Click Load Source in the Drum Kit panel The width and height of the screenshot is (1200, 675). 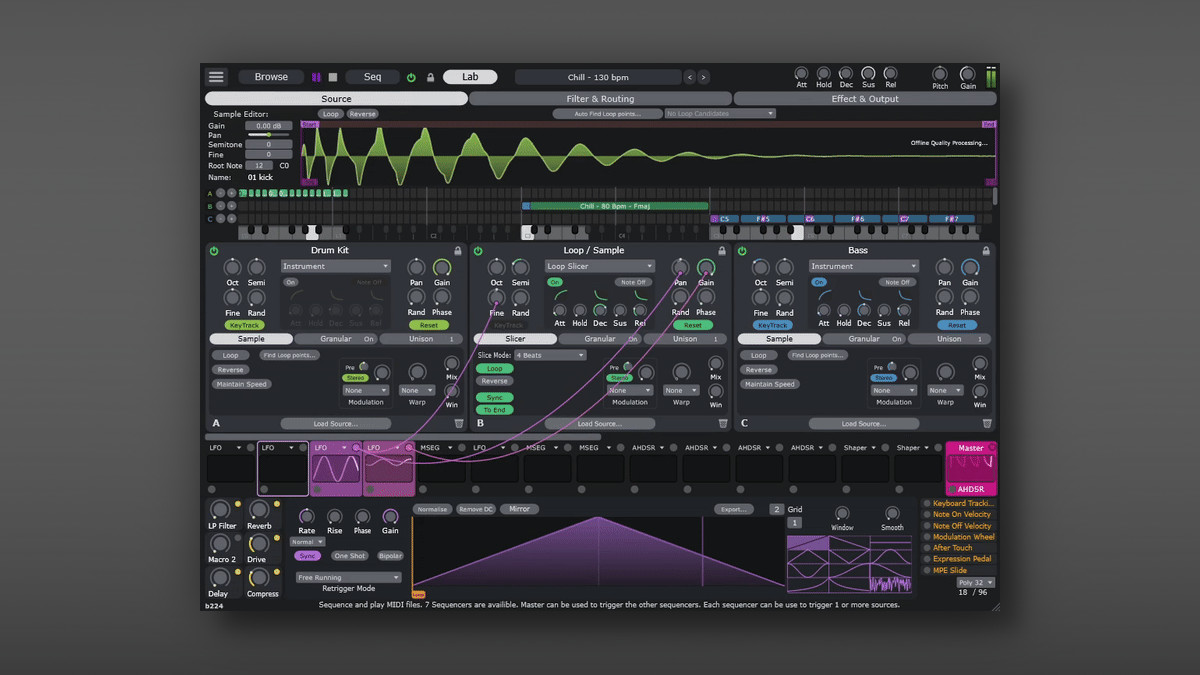(334, 424)
